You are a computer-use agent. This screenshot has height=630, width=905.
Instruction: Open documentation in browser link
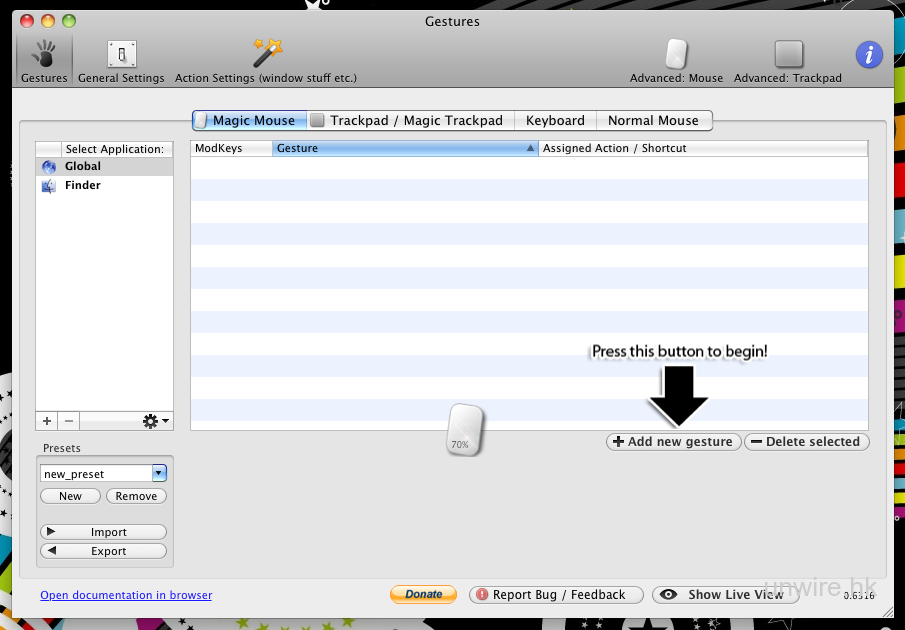(x=126, y=595)
